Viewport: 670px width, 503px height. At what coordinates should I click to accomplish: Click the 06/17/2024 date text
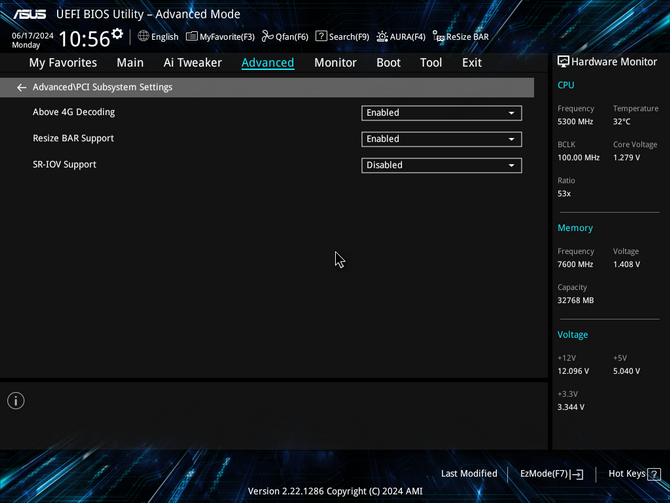[x=32, y=35]
